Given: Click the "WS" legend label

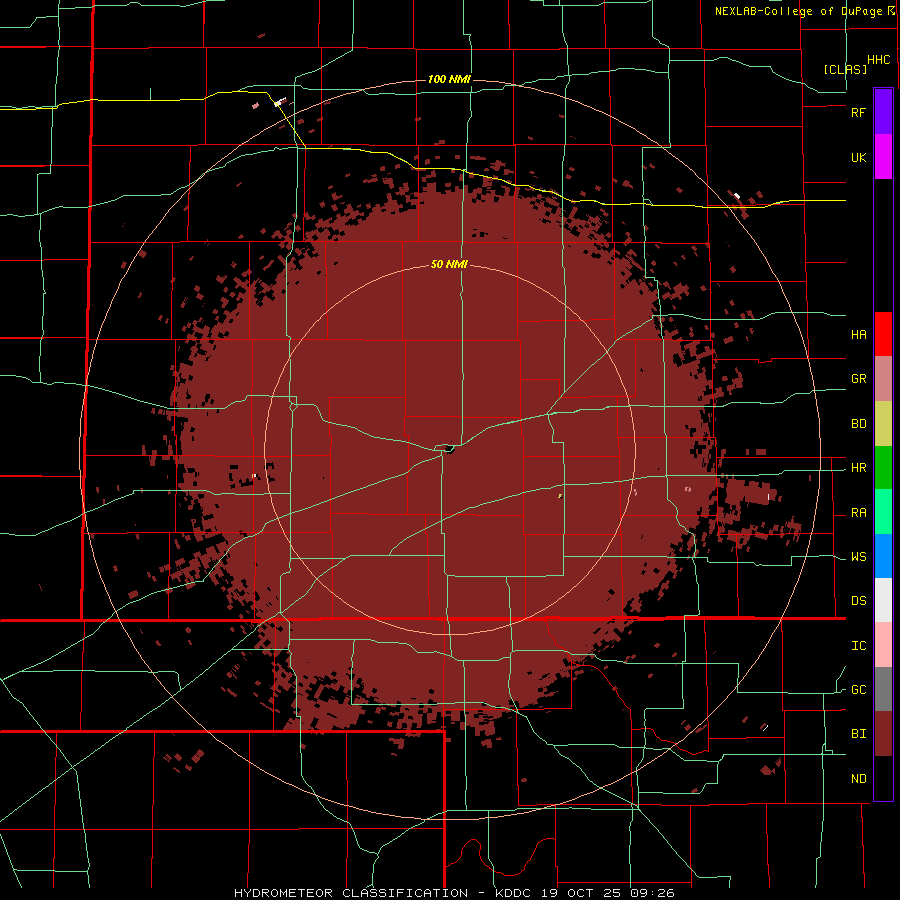Looking at the screenshot, I should click(x=858, y=557).
